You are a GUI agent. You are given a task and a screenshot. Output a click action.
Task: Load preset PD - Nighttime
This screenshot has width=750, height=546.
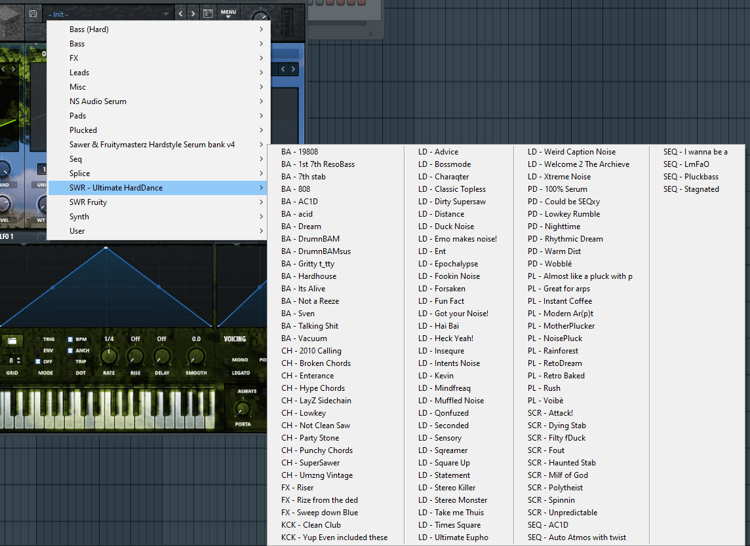[x=554, y=226]
